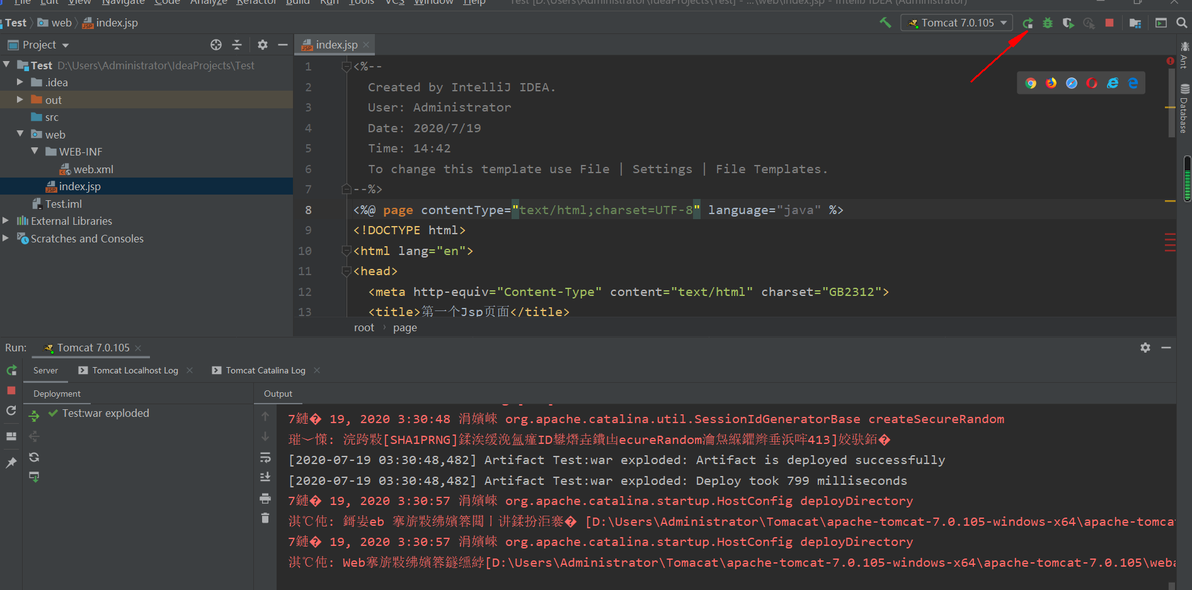This screenshot has height=590, width=1192.
Task: Preview page in Firefox browser icon
Action: [x=1051, y=83]
